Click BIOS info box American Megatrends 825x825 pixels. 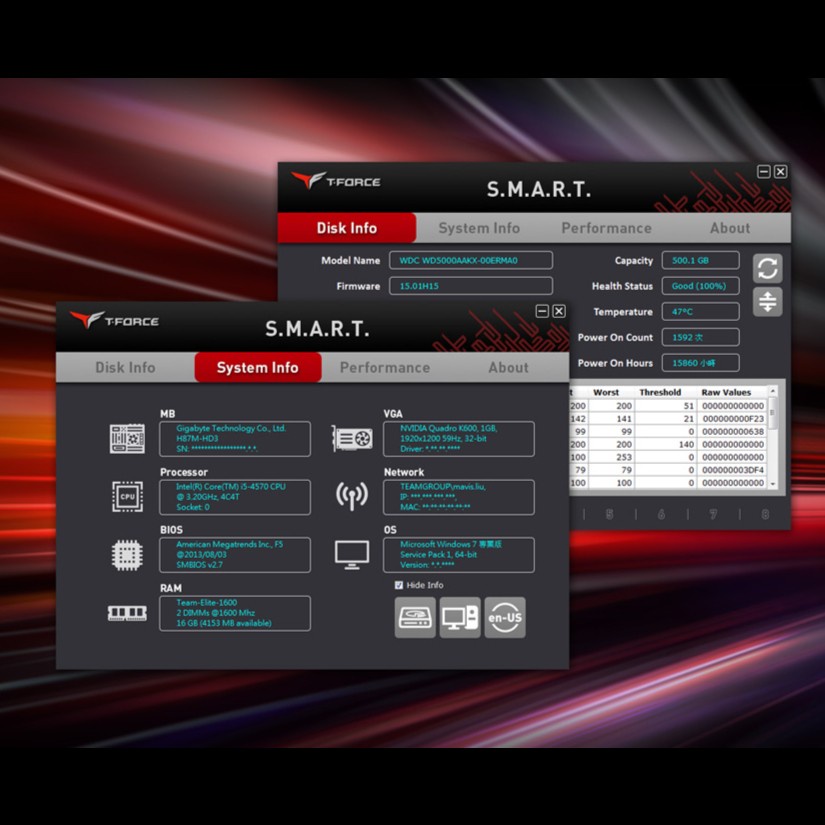click(x=235, y=555)
